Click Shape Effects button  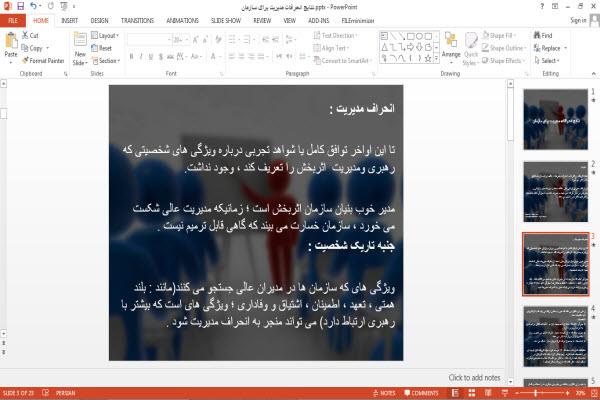click(x=502, y=61)
